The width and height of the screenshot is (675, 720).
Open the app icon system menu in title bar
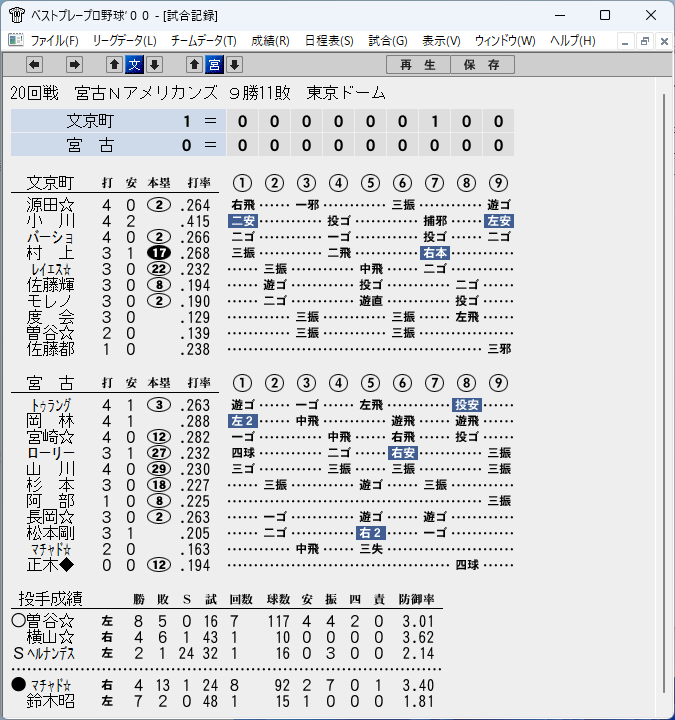coord(17,15)
